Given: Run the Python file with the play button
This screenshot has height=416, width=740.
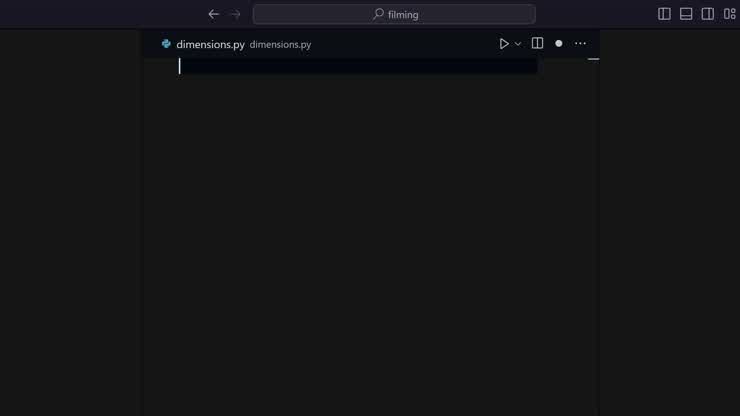Looking at the screenshot, I should click(x=504, y=44).
